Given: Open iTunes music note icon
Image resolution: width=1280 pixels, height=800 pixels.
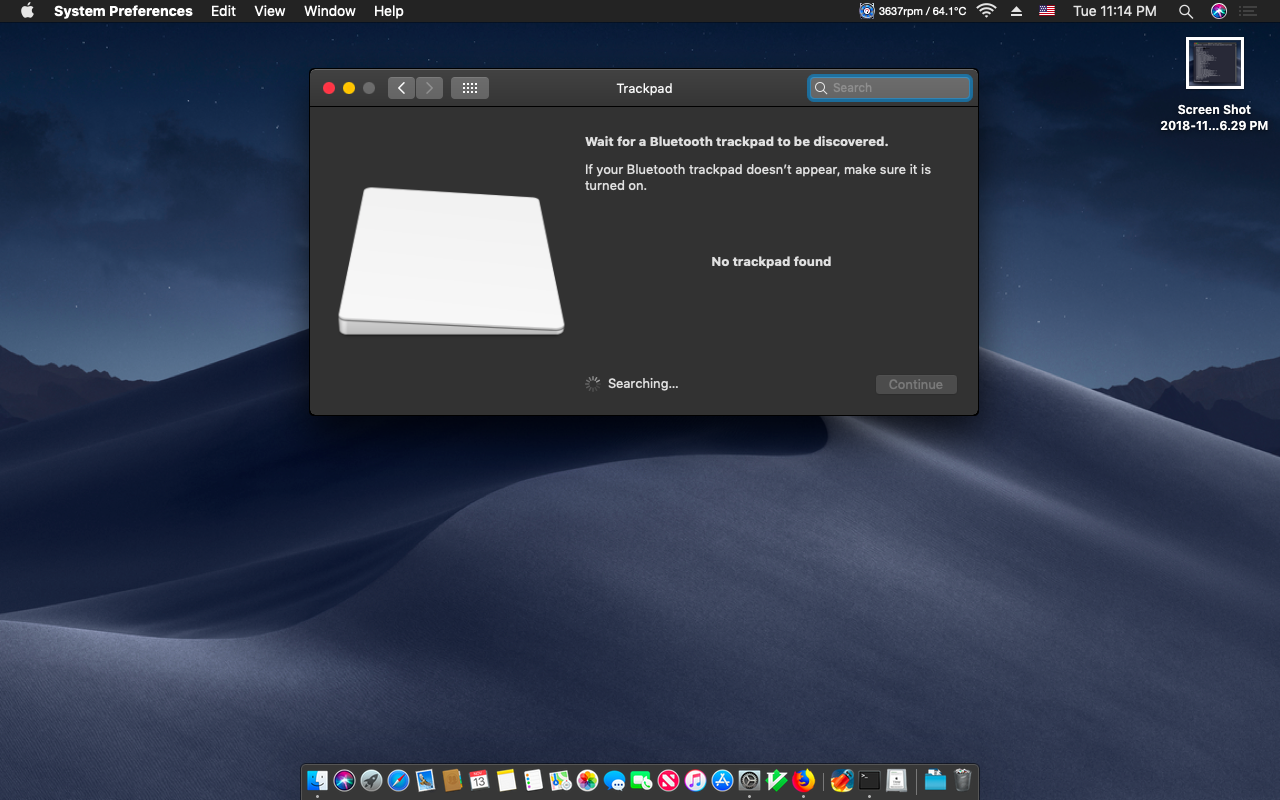Looking at the screenshot, I should [695, 780].
